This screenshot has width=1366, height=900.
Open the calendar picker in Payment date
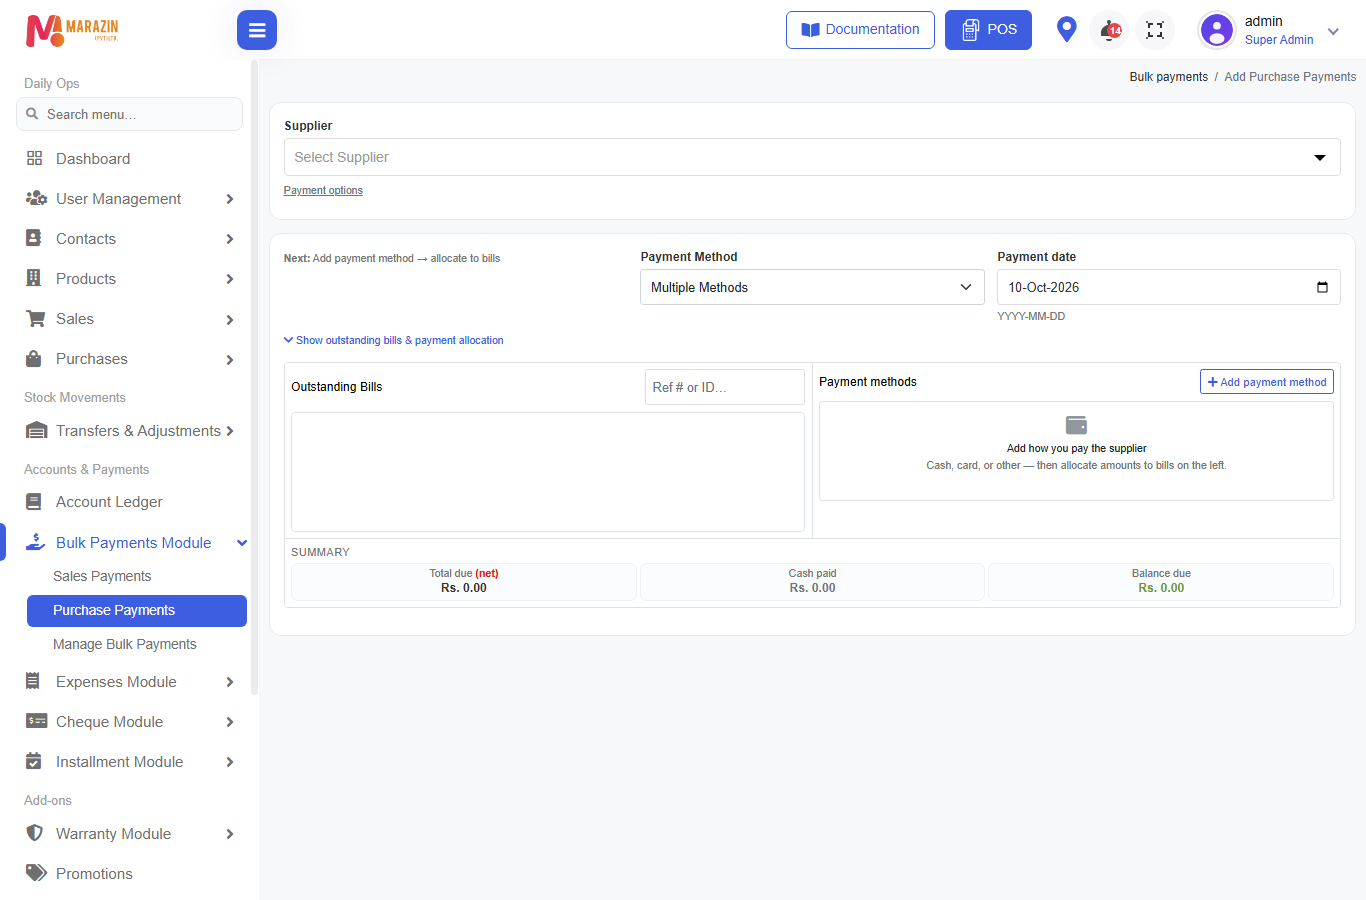coord(1322,287)
